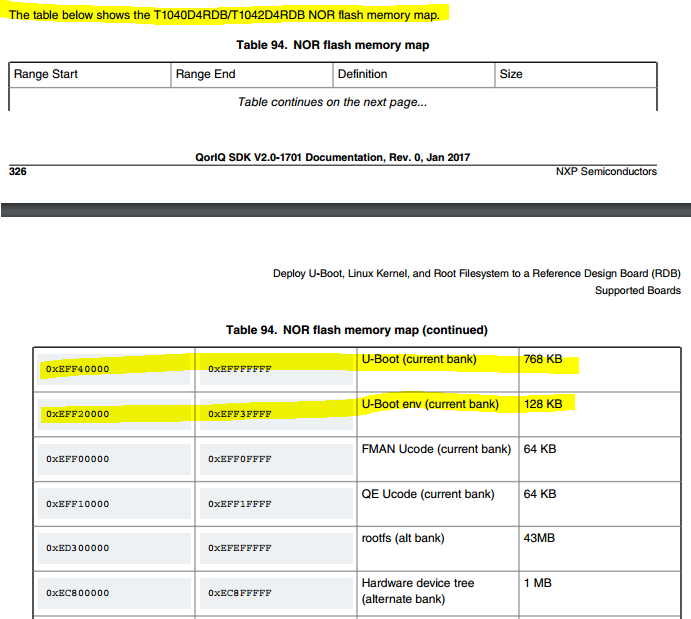This screenshot has width=691, height=619.
Task: Click the 'Size' column header
Action: [511, 74]
